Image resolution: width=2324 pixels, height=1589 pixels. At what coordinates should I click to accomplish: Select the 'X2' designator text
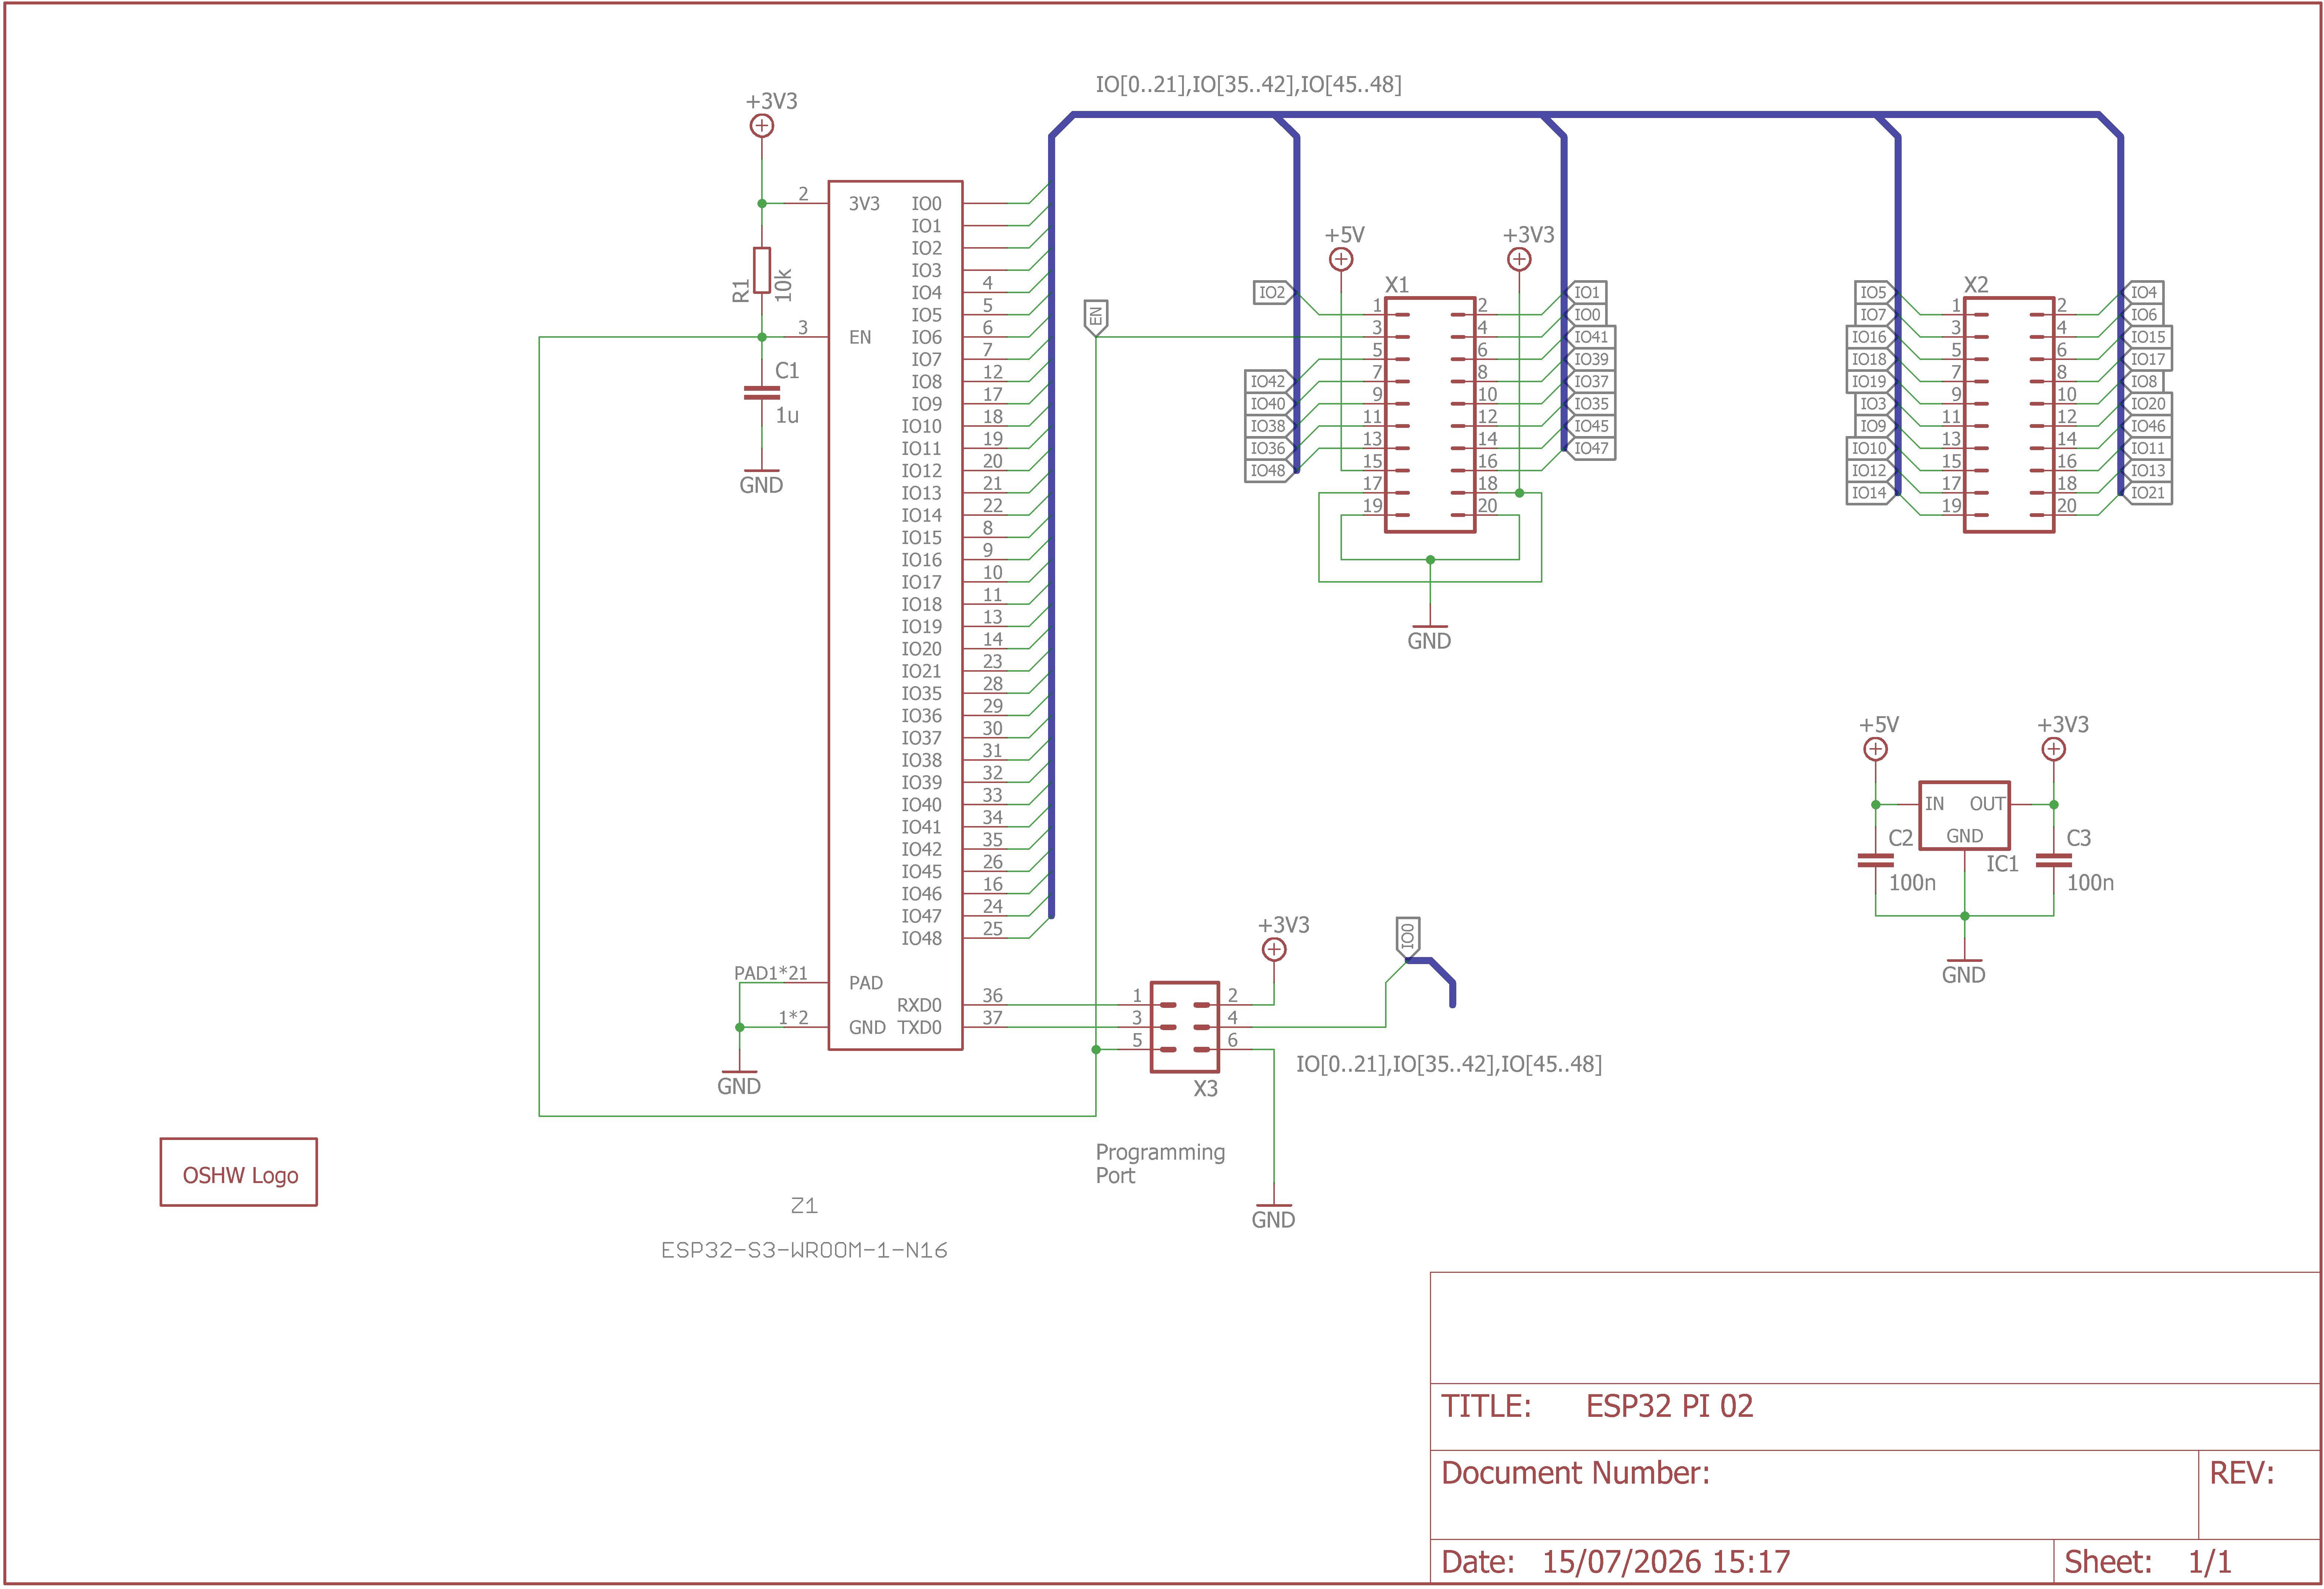pyautogui.click(x=1976, y=285)
